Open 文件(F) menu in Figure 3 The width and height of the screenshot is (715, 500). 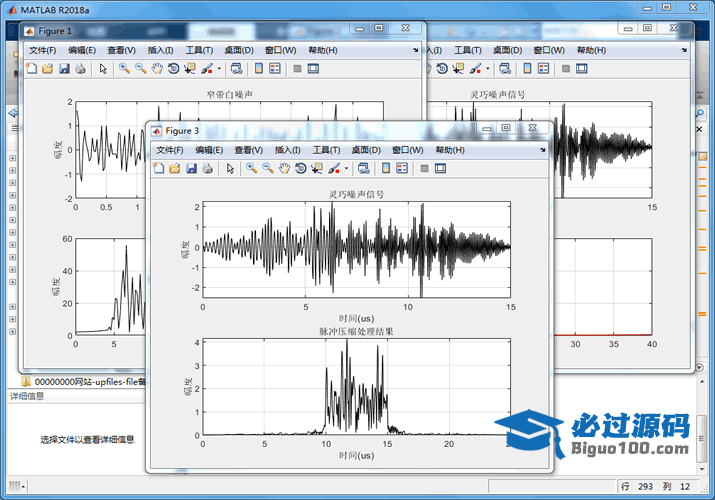[170, 150]
